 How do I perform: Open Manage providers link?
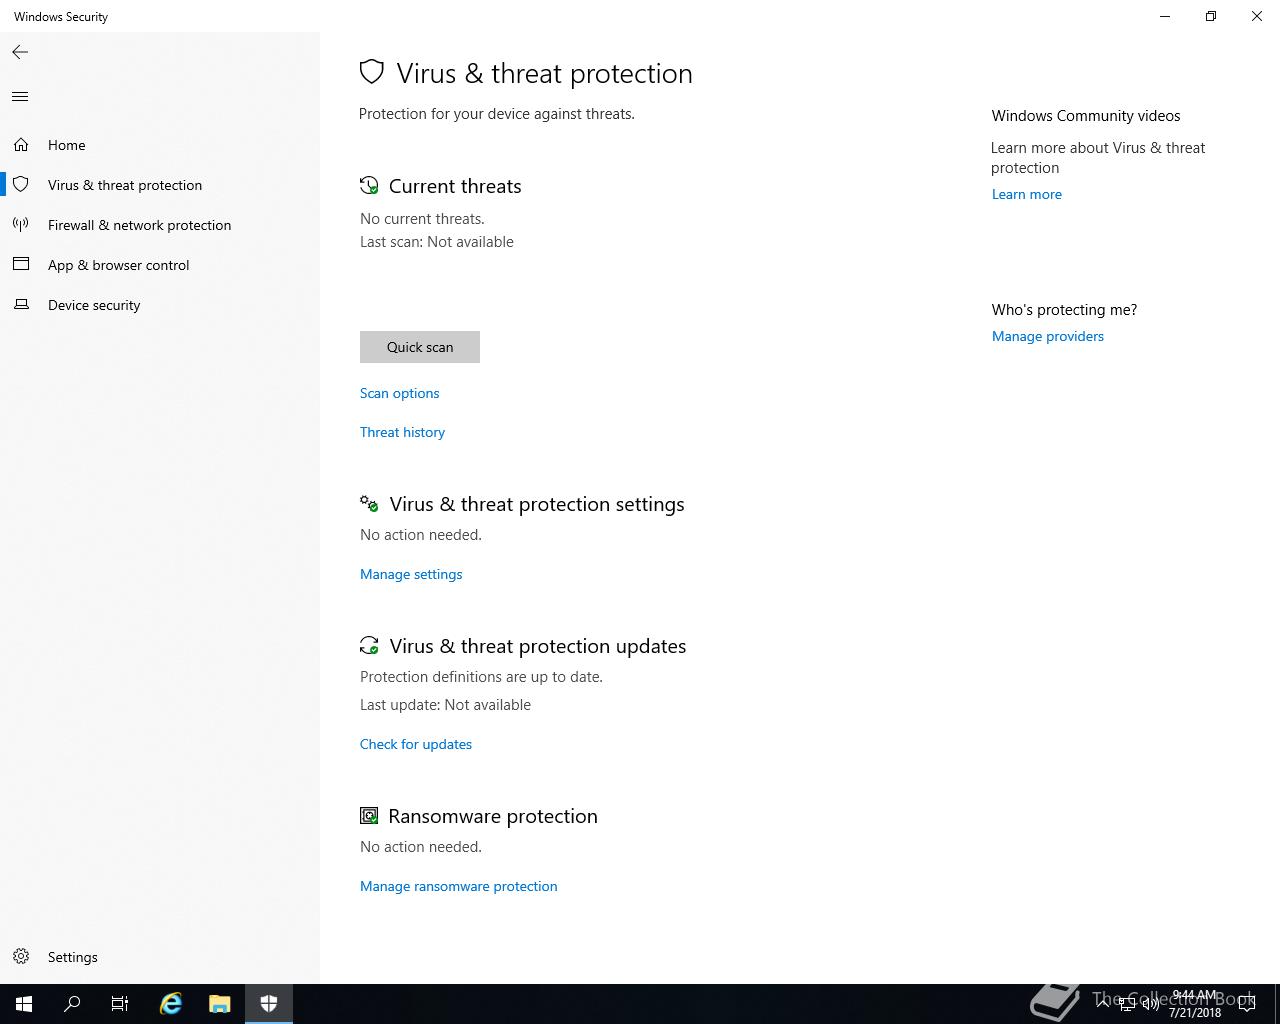click(x=1048, y=336)
